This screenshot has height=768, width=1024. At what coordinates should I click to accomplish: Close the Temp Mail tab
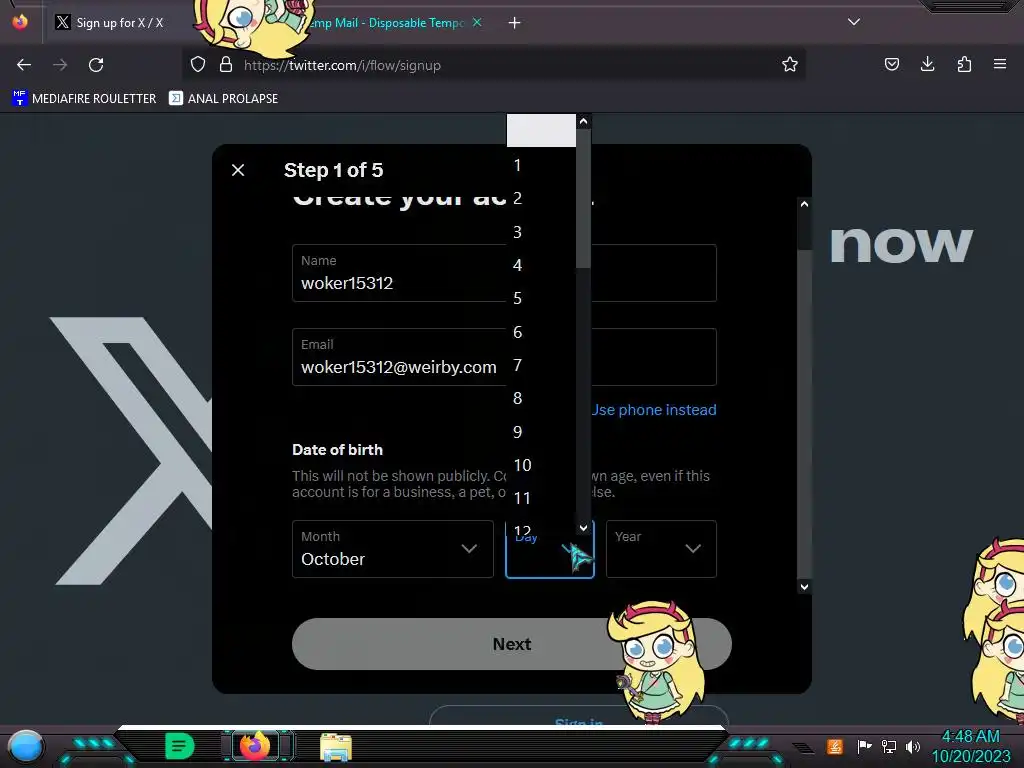tap(477, 22)
